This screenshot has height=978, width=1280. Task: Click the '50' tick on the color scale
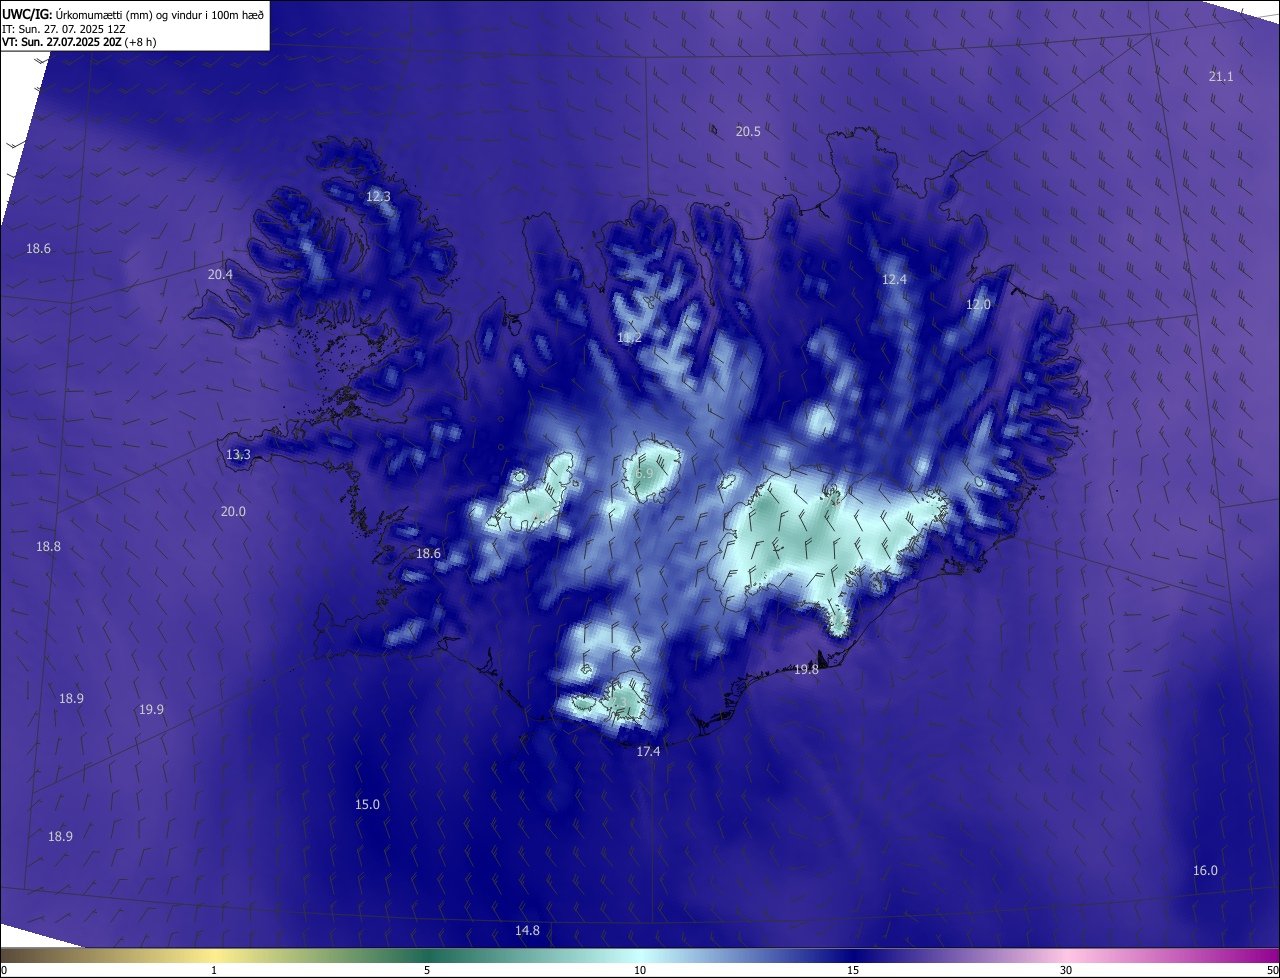click(1272, 970)
